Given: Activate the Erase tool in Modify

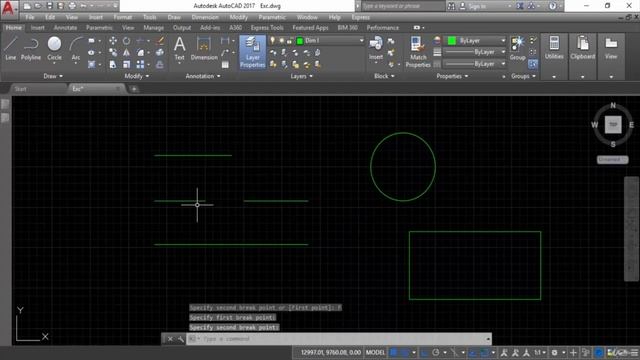Looking at the screenshot, I should tap(160, 40).
